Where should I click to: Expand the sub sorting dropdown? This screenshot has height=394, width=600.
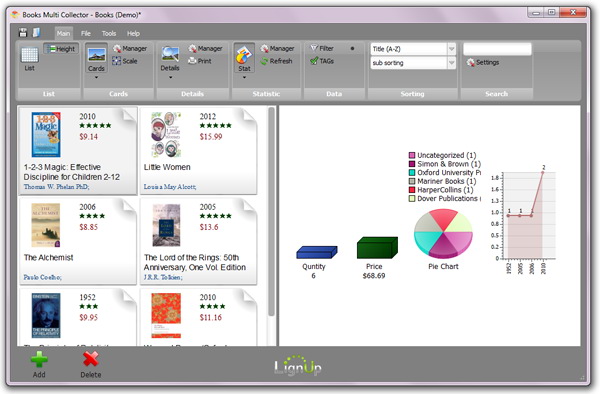pyautogui.click(x=452, y=63)
